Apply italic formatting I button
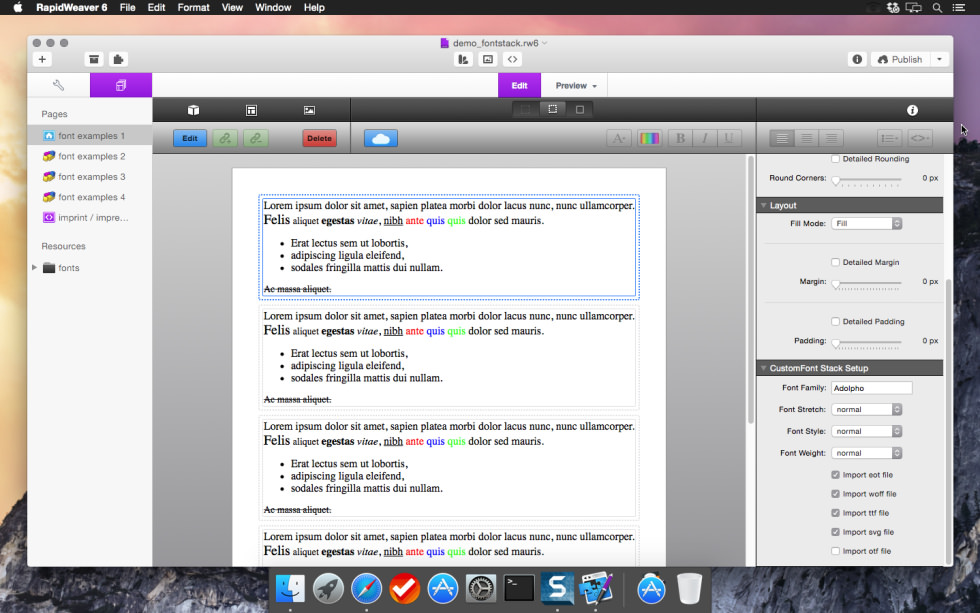 click(704, 138)
